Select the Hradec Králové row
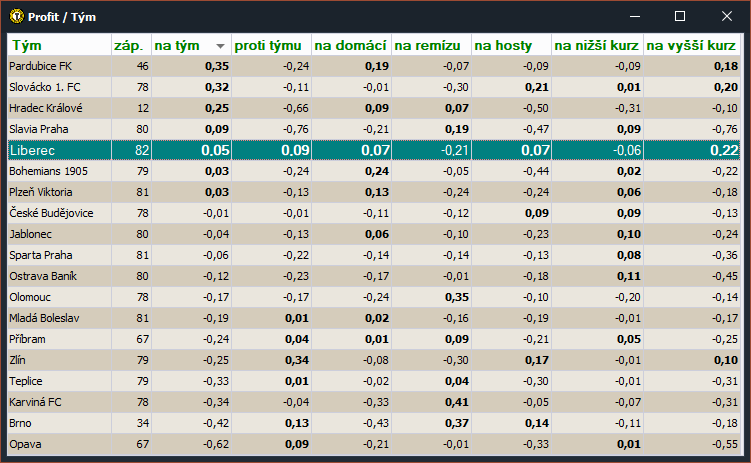Screen dimensions: 751x463 point(374,108)
